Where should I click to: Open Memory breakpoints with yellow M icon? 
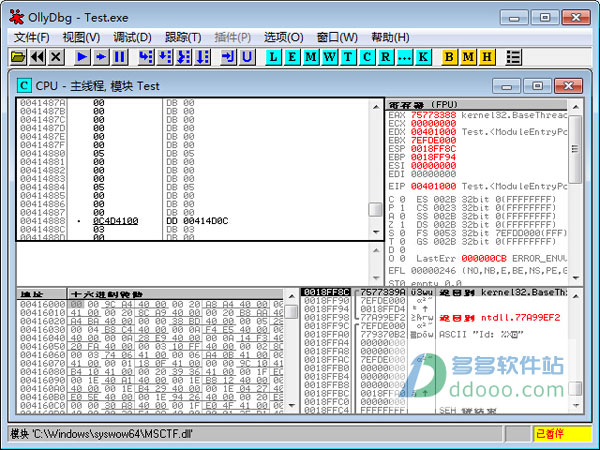tap(468, 57)
